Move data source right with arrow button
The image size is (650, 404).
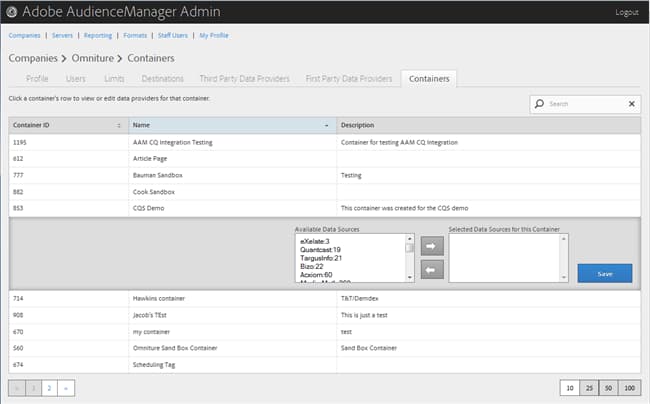point(432,246)
